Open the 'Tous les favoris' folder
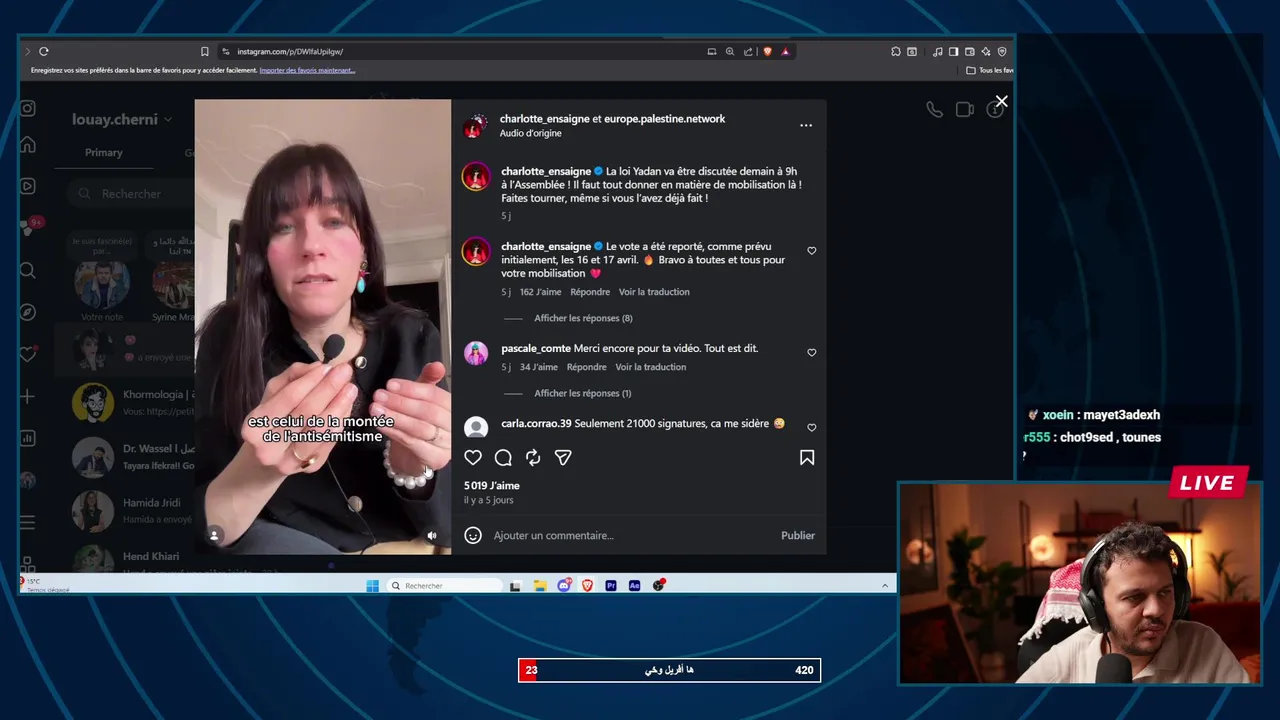This screenshot has width=1280, height=720. pyautogui.click(x=990, y=70)
